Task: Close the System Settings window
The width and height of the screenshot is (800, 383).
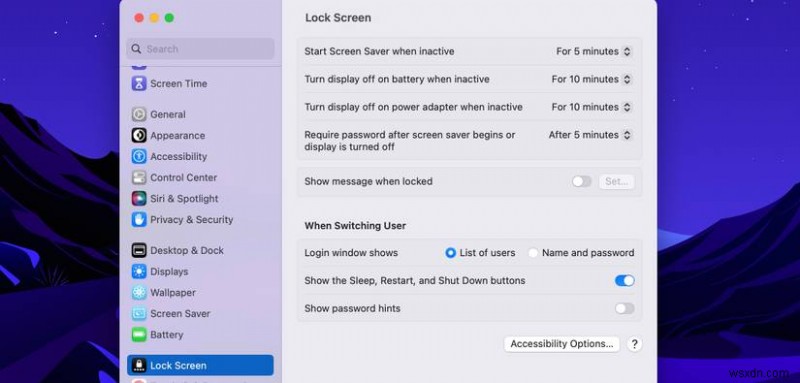Action: (139, 18)
